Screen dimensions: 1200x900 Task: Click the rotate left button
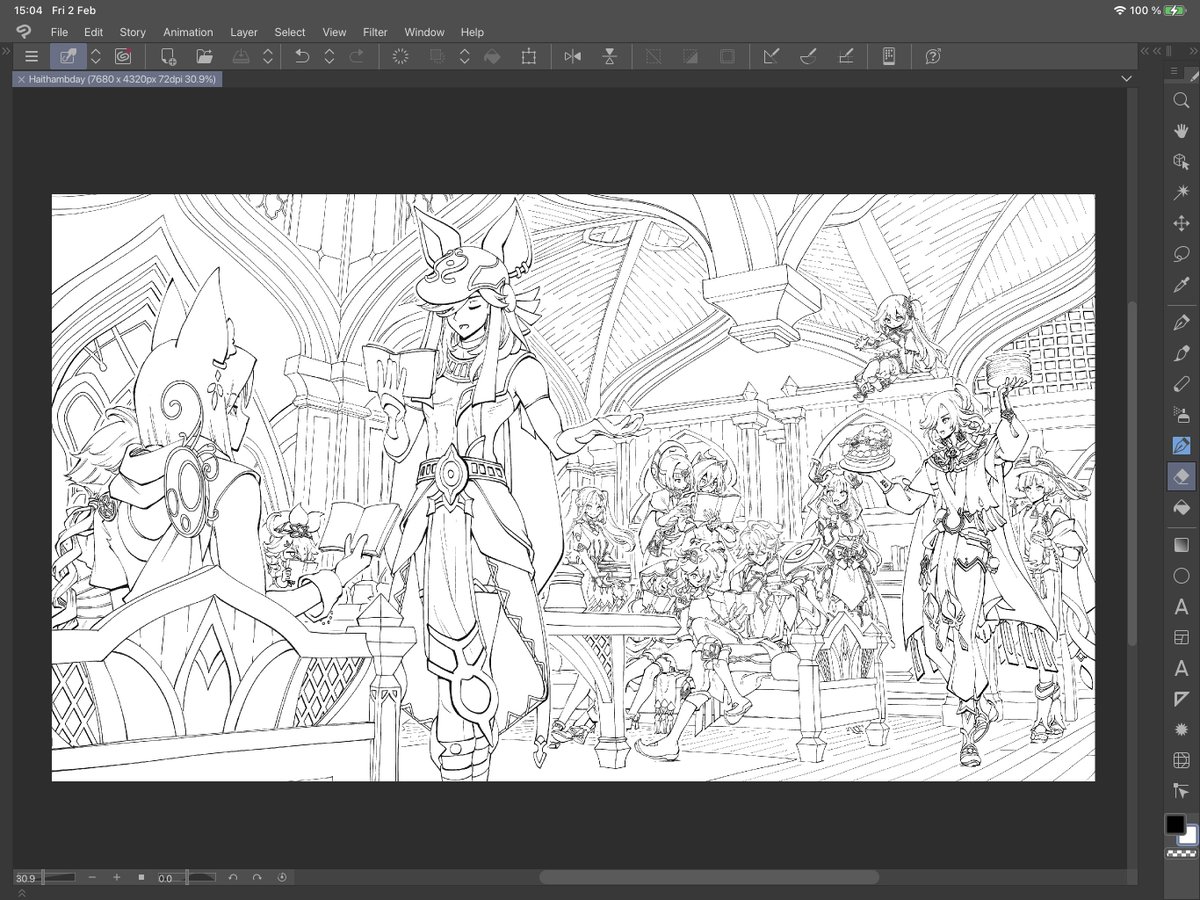232,877
